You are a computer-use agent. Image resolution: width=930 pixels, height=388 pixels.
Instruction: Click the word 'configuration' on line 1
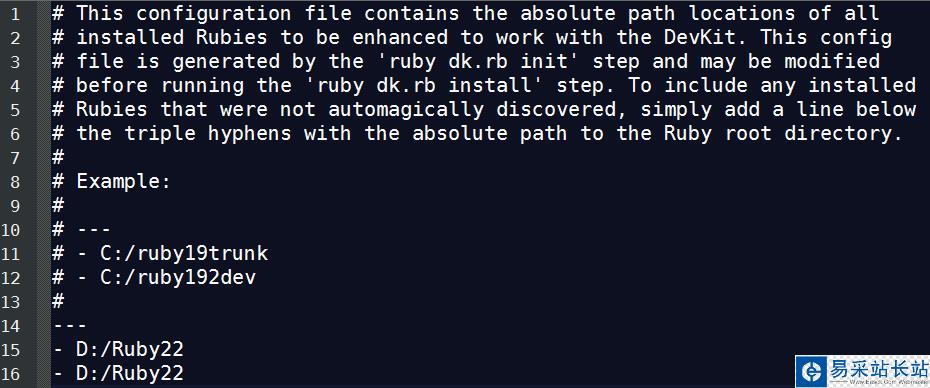214,14
